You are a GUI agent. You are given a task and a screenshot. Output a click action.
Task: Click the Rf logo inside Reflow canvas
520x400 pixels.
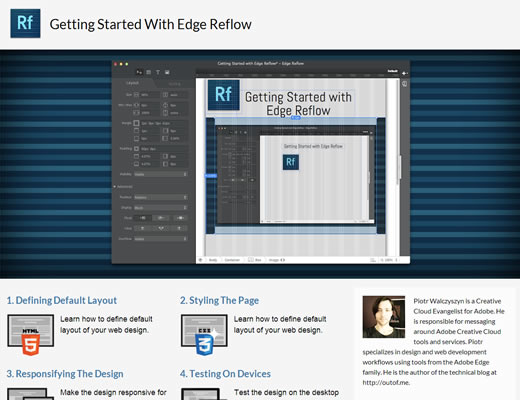(x=224, y=95)
